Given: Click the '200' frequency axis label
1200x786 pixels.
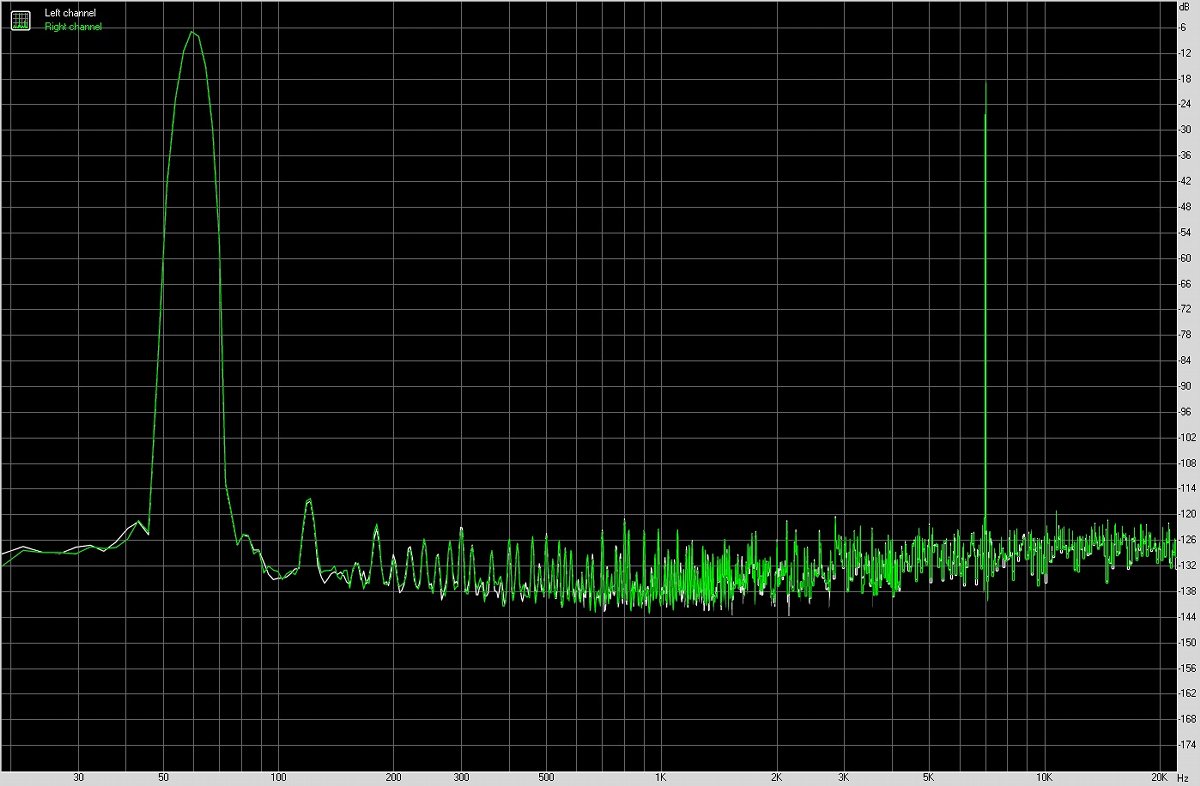Looking at the screenshot, I should coord(394,776).
